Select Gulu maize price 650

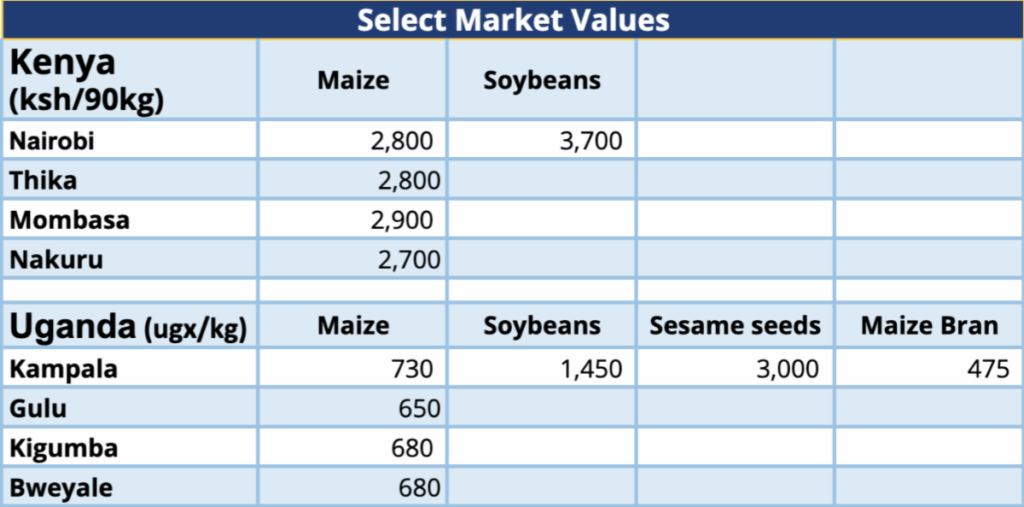tap(420, 409)
